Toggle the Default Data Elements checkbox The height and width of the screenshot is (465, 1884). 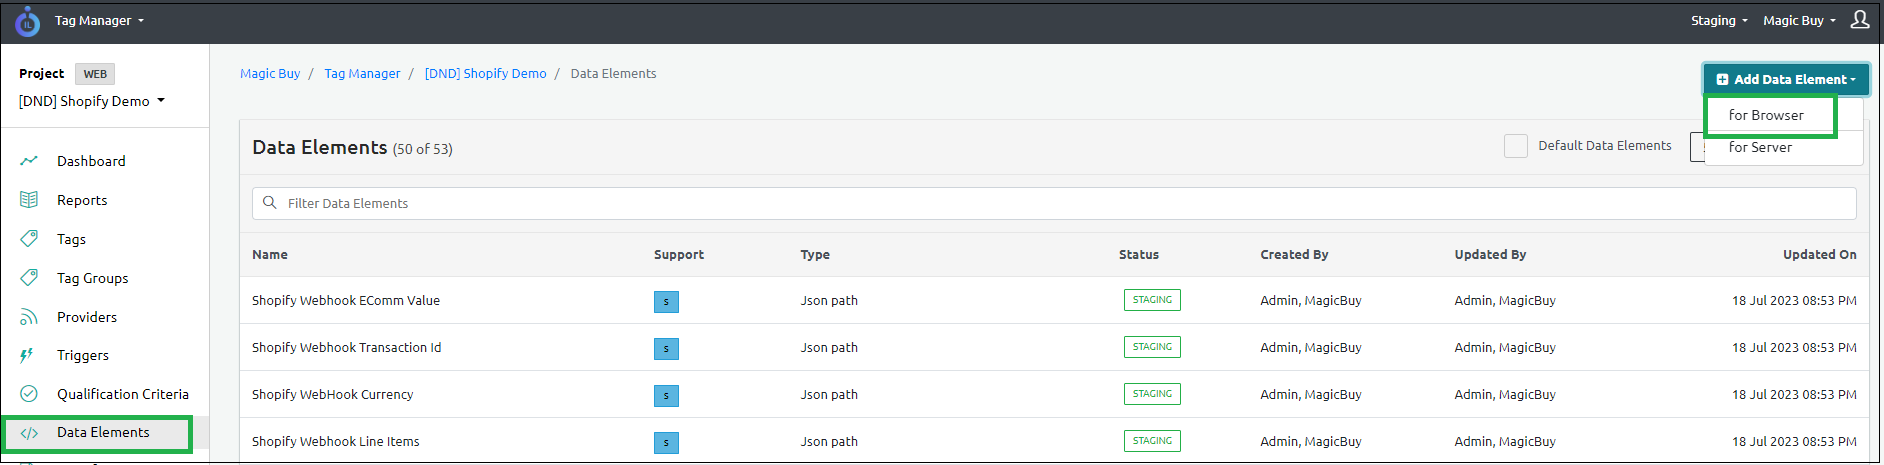pyautogui.click(x=1515, y=146)
